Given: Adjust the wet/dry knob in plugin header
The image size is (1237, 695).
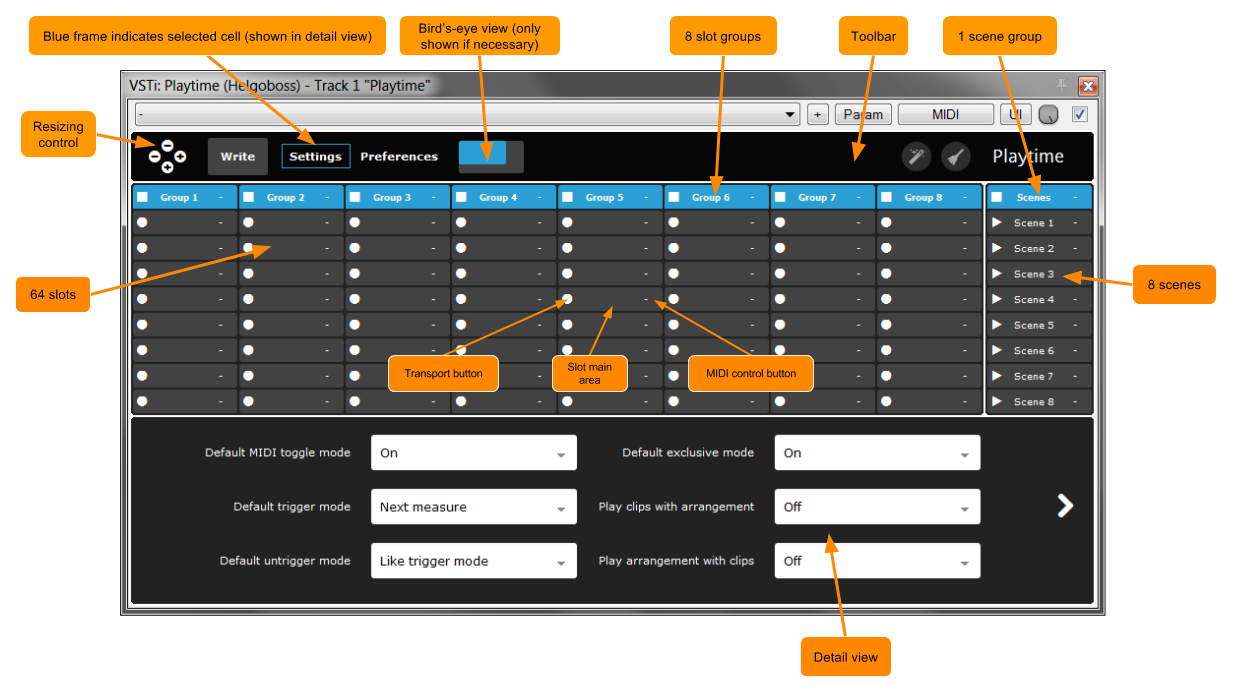Looking at the screenshot, I should (1047, 115).
